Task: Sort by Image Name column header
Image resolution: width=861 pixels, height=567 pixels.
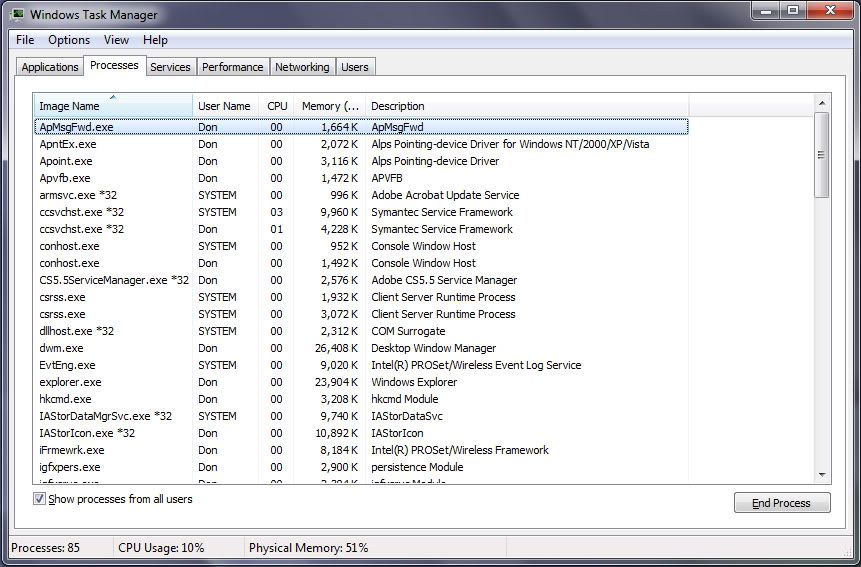Action: tap(113, 106)
